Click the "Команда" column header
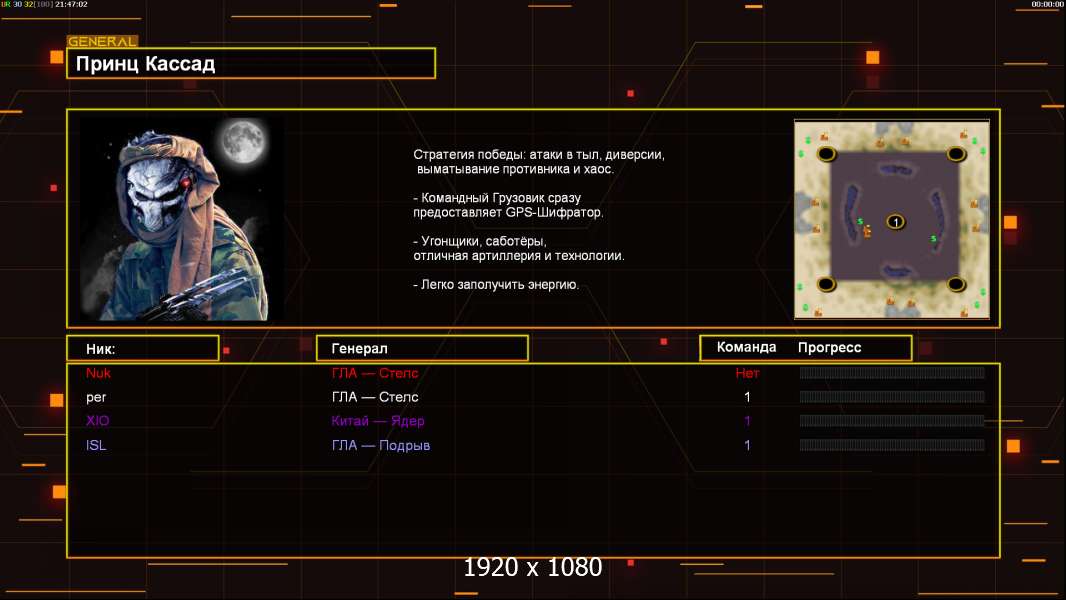This screenshot has width=1066, height=600. coord(746,347)
